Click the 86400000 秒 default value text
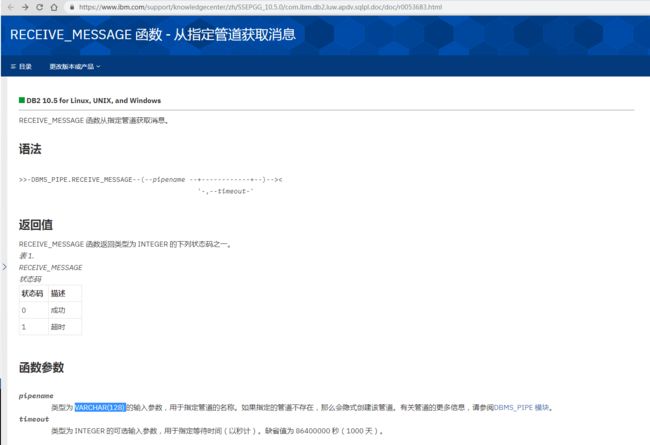Screen dimensions: 650x445 click(x=317, y=431)
